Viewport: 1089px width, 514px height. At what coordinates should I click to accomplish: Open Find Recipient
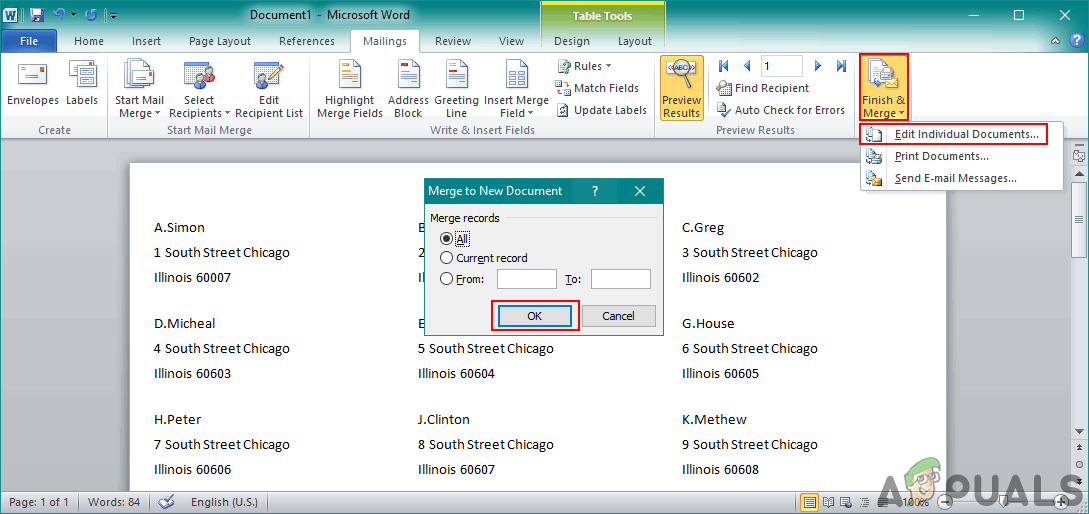[763, 88]
